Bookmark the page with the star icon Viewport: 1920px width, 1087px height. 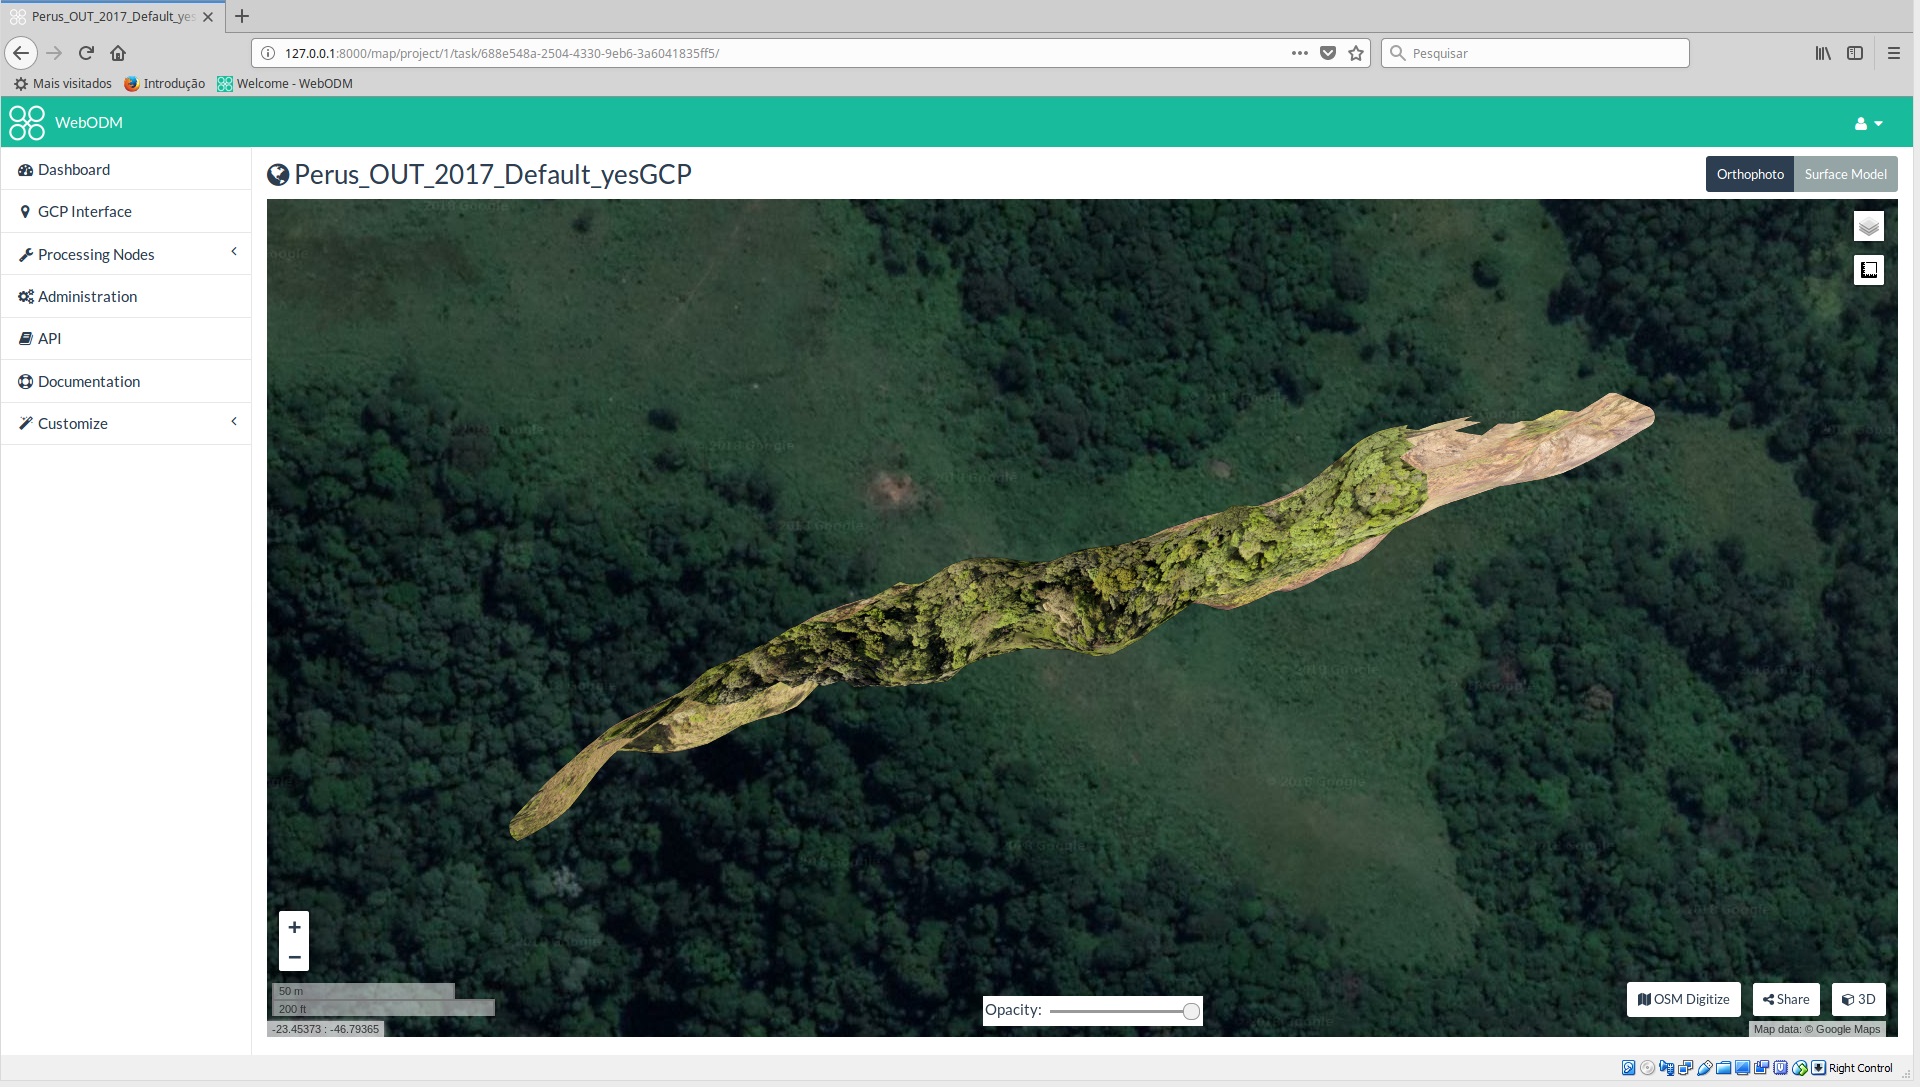(x=1355, y=53)
